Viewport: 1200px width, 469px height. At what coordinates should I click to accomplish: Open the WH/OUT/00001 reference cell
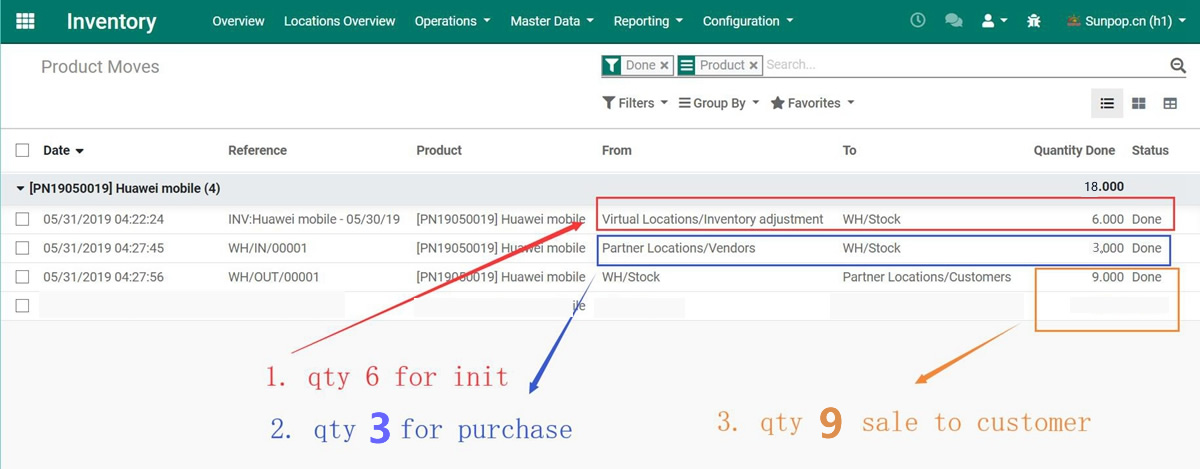click(x=273, y=277)
